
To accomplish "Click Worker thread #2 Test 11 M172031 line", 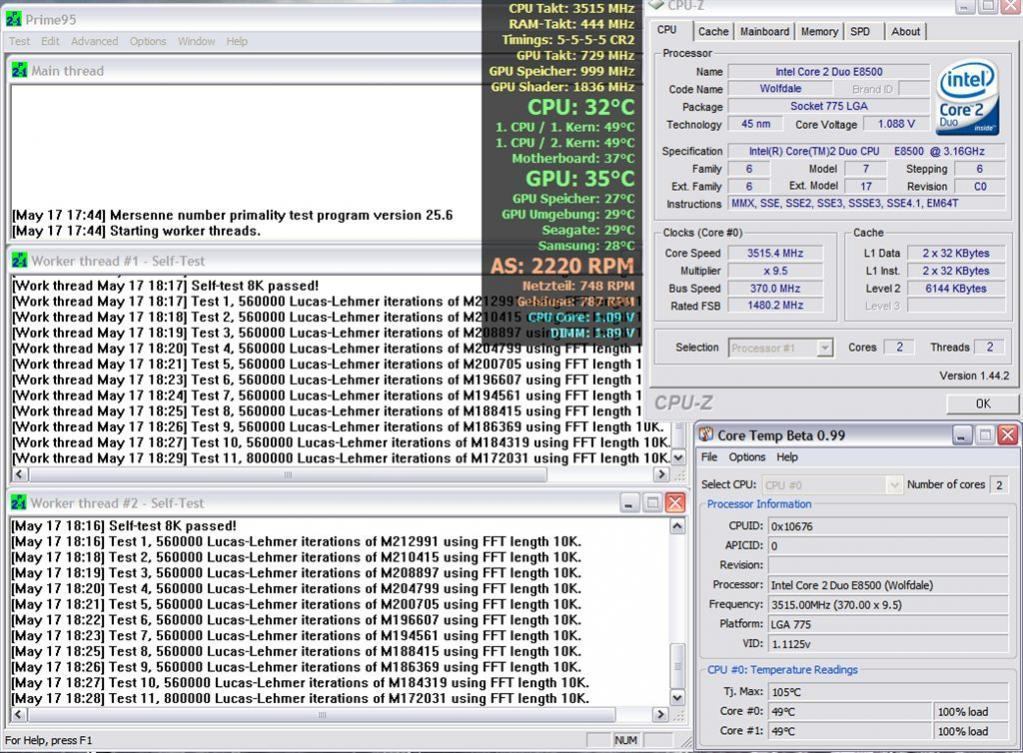I will [x=300, y=698].
